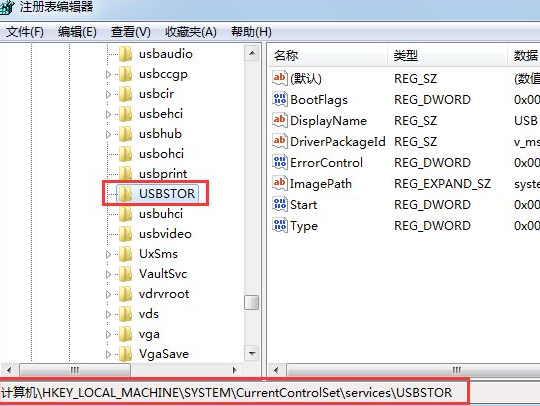The image size is (540, 406).
Task: Expand the VgaSave tree node
Action: click(108, 354)
